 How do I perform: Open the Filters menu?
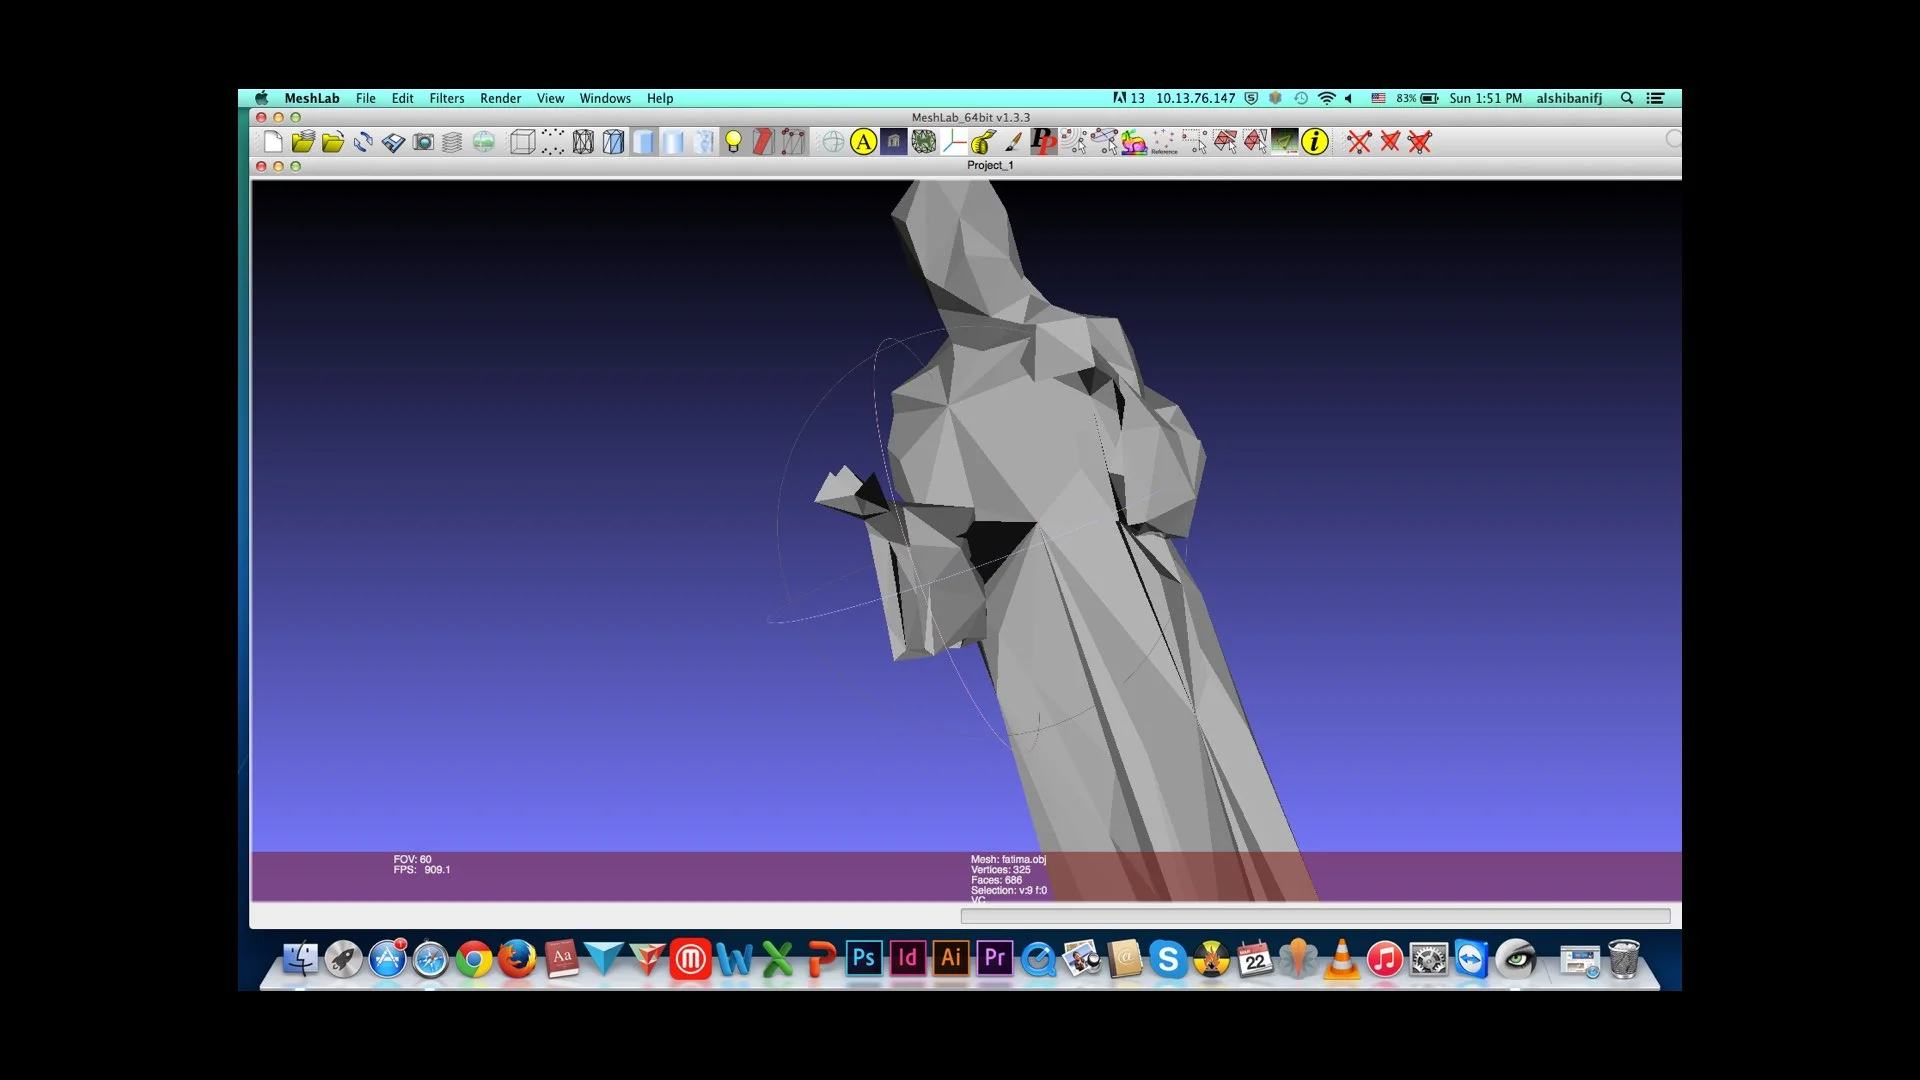tap(446, 98)
